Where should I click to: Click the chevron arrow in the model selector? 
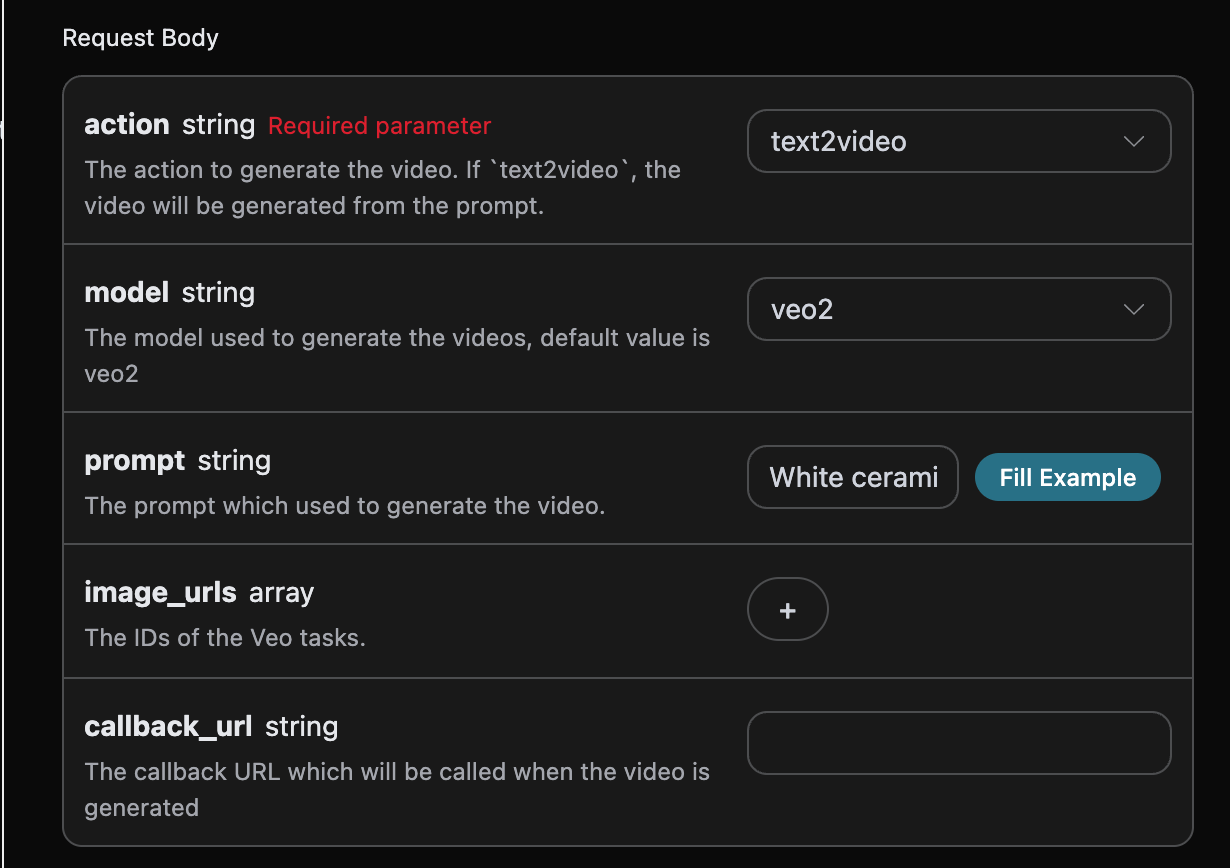[x=1134, y=309]
